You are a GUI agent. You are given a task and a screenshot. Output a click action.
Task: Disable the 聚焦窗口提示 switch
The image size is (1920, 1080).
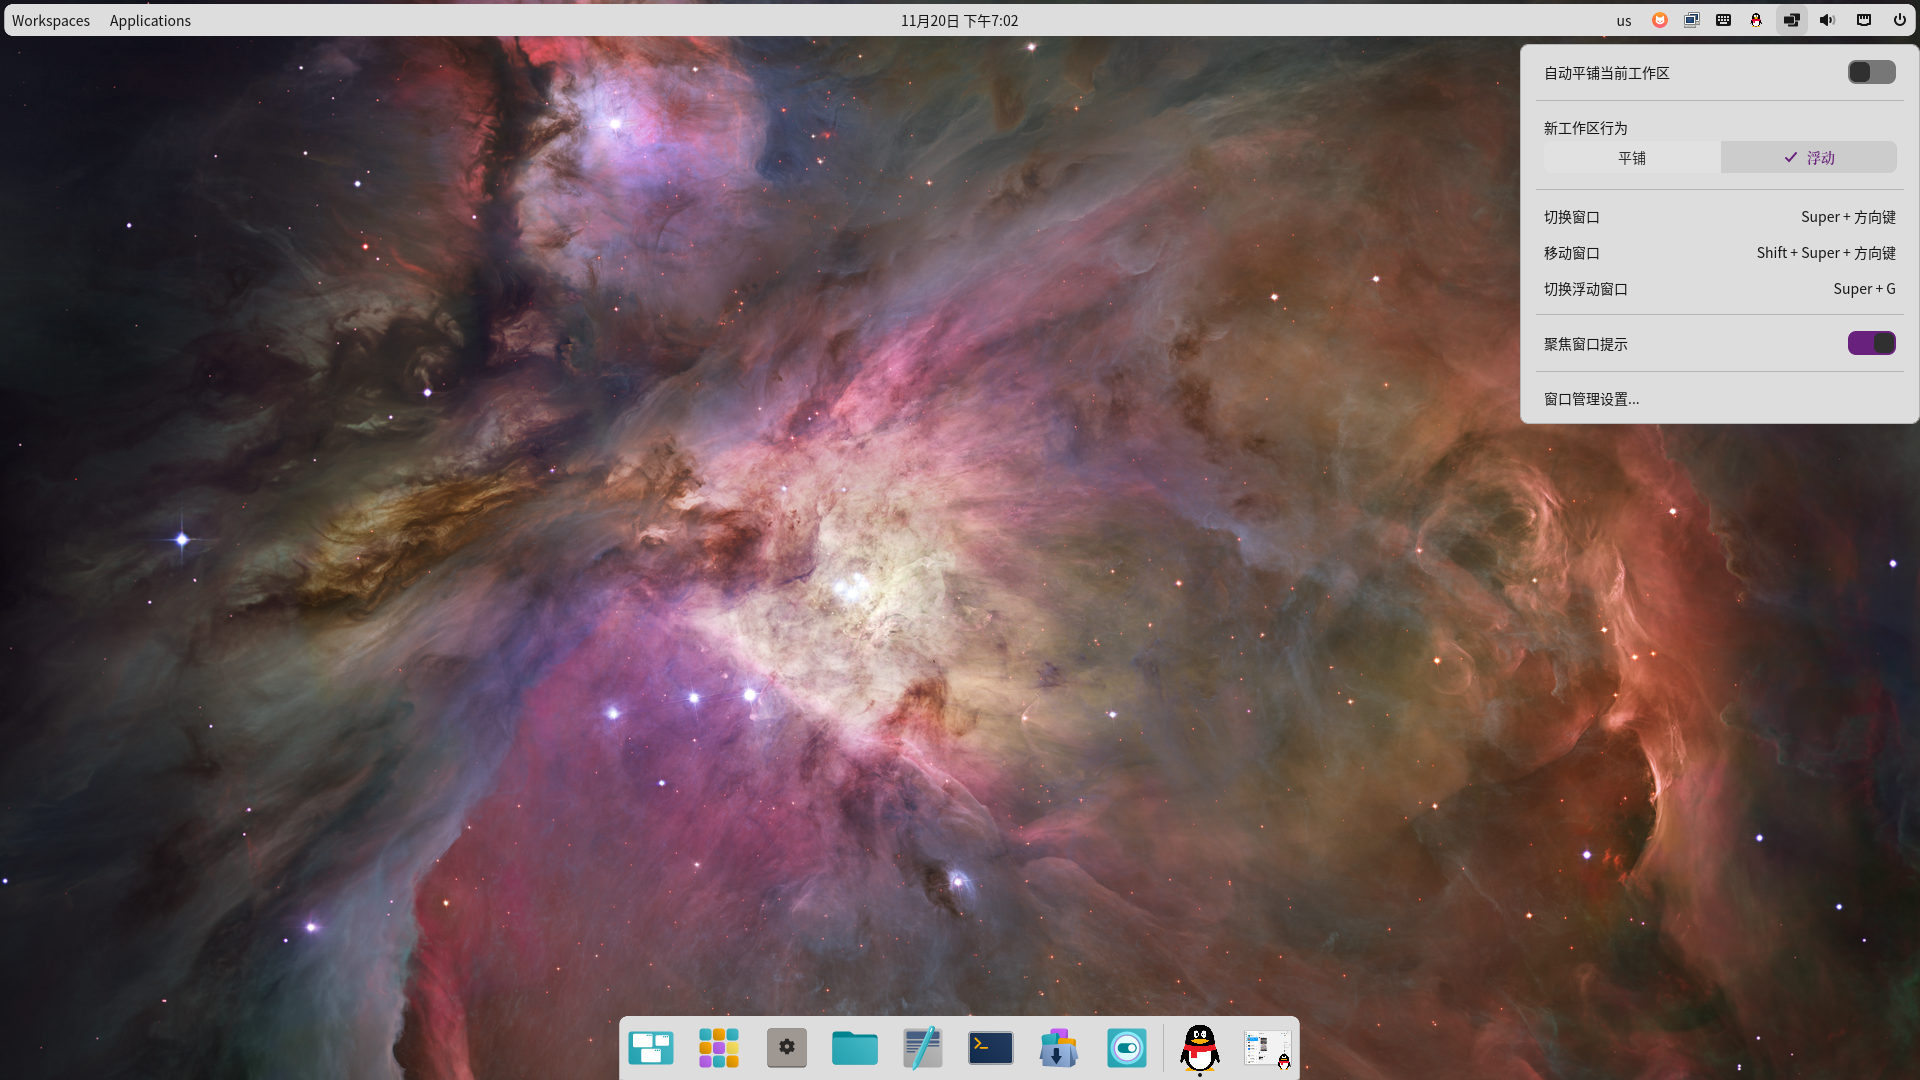[1870, 344]
